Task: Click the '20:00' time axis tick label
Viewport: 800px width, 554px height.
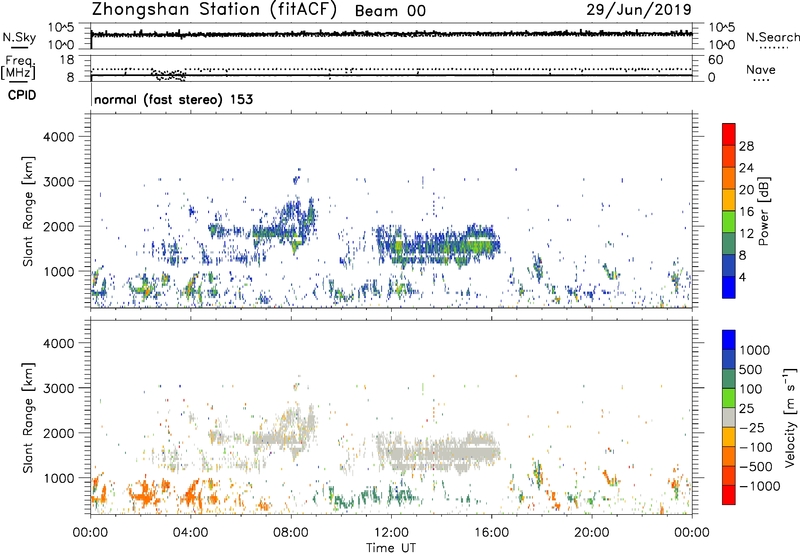Action: 592,533
